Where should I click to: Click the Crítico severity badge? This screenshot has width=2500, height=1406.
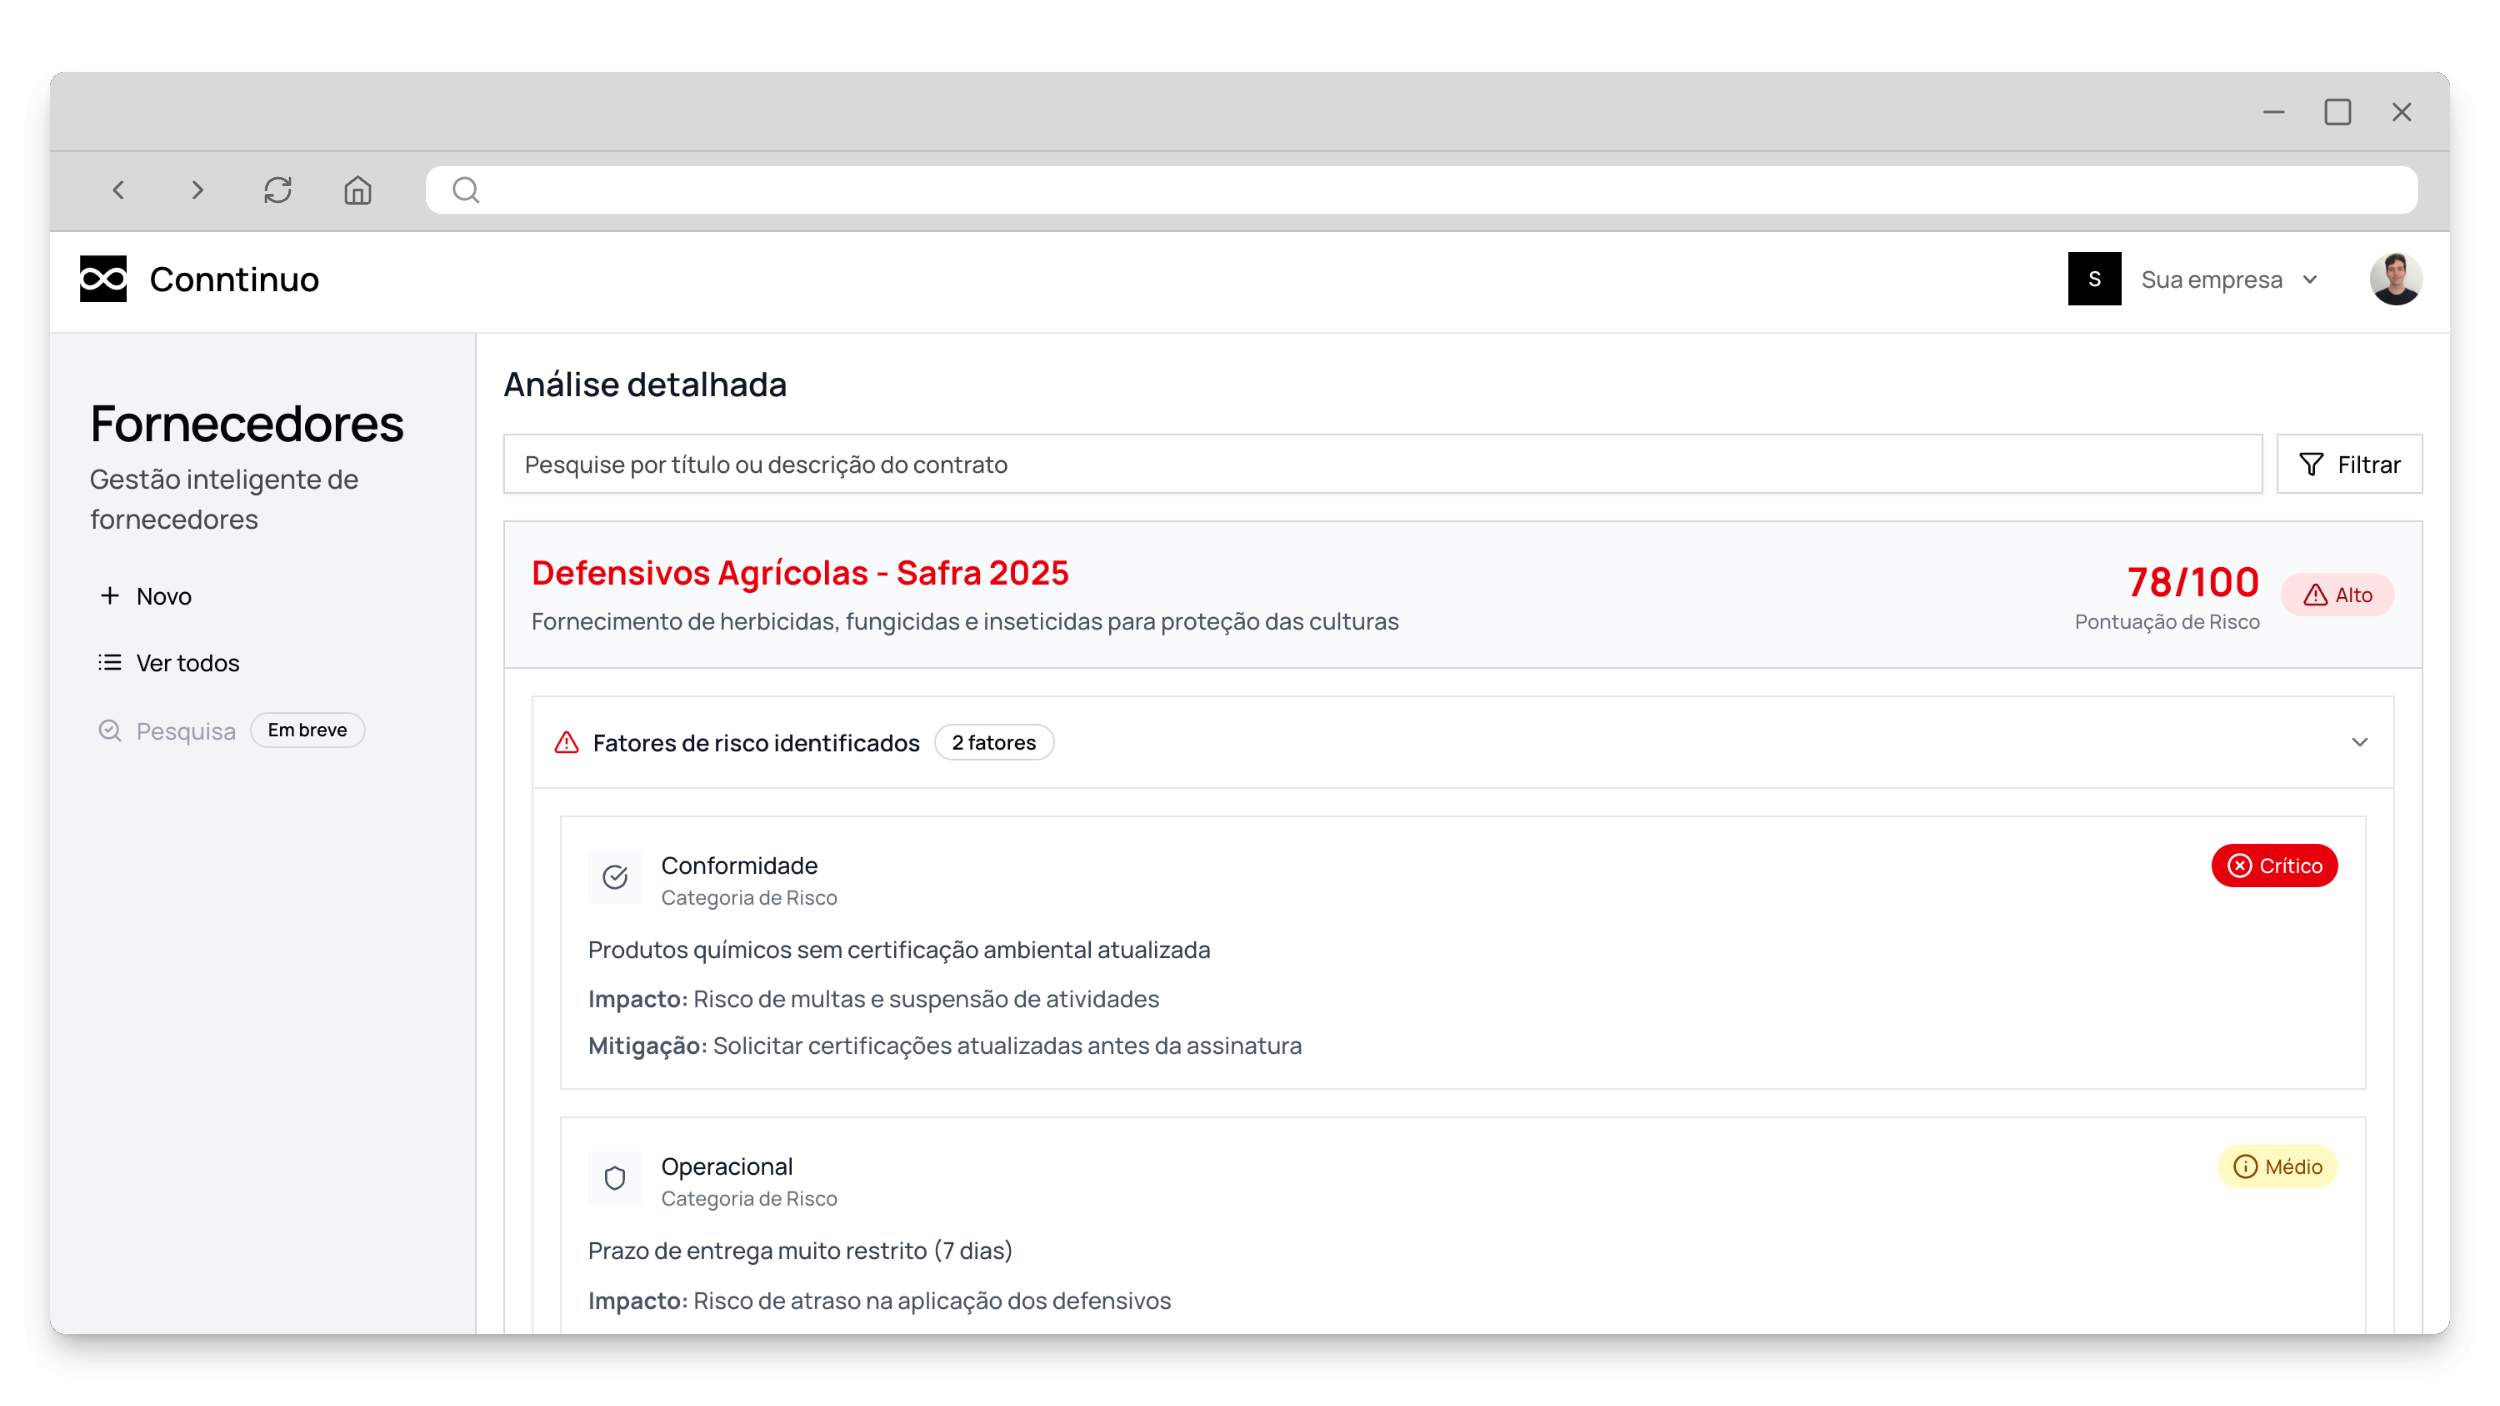coord(2274,866)
